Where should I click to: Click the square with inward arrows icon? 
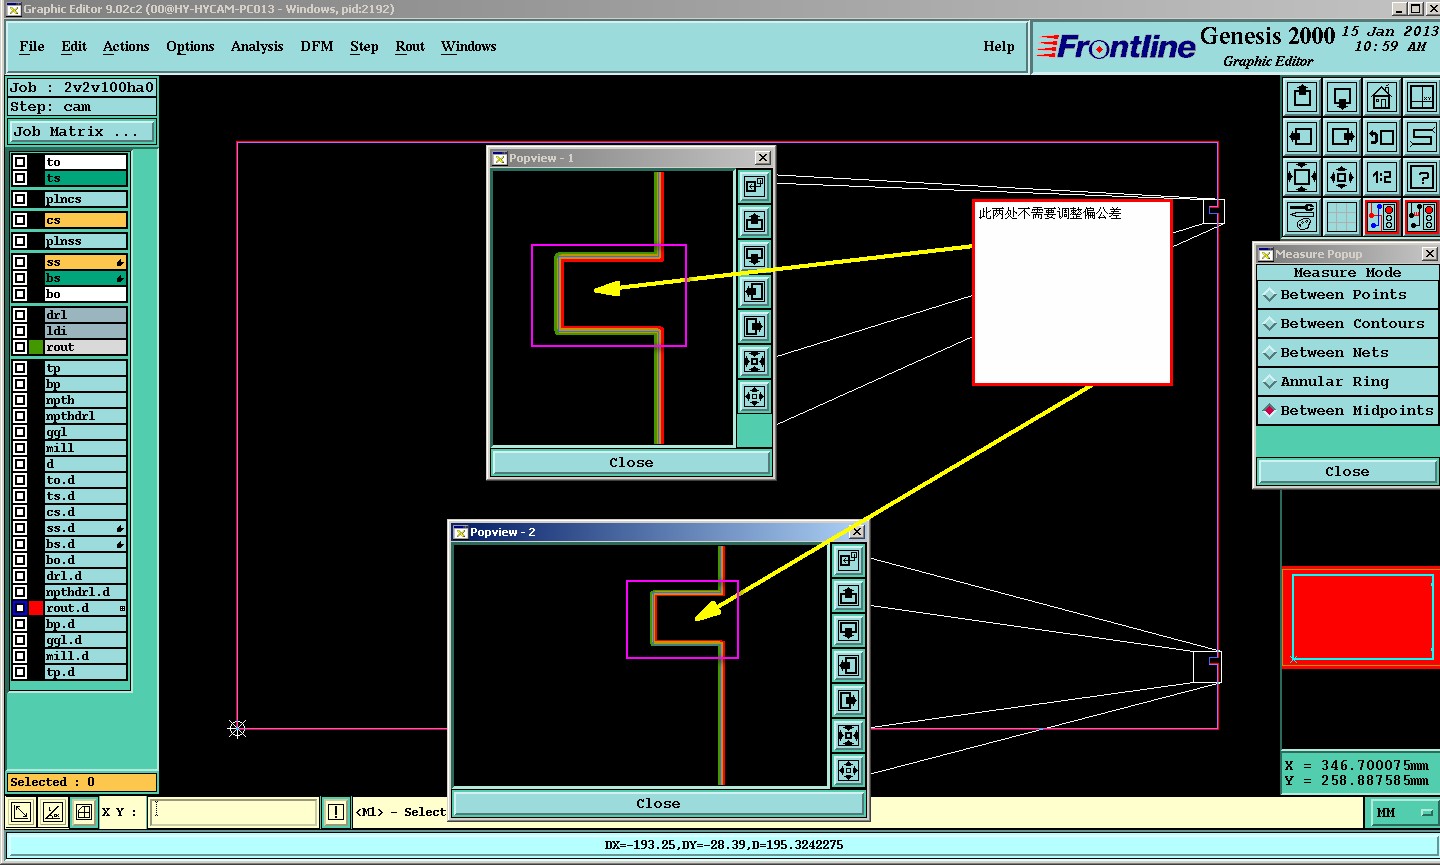coord(1302,177)
